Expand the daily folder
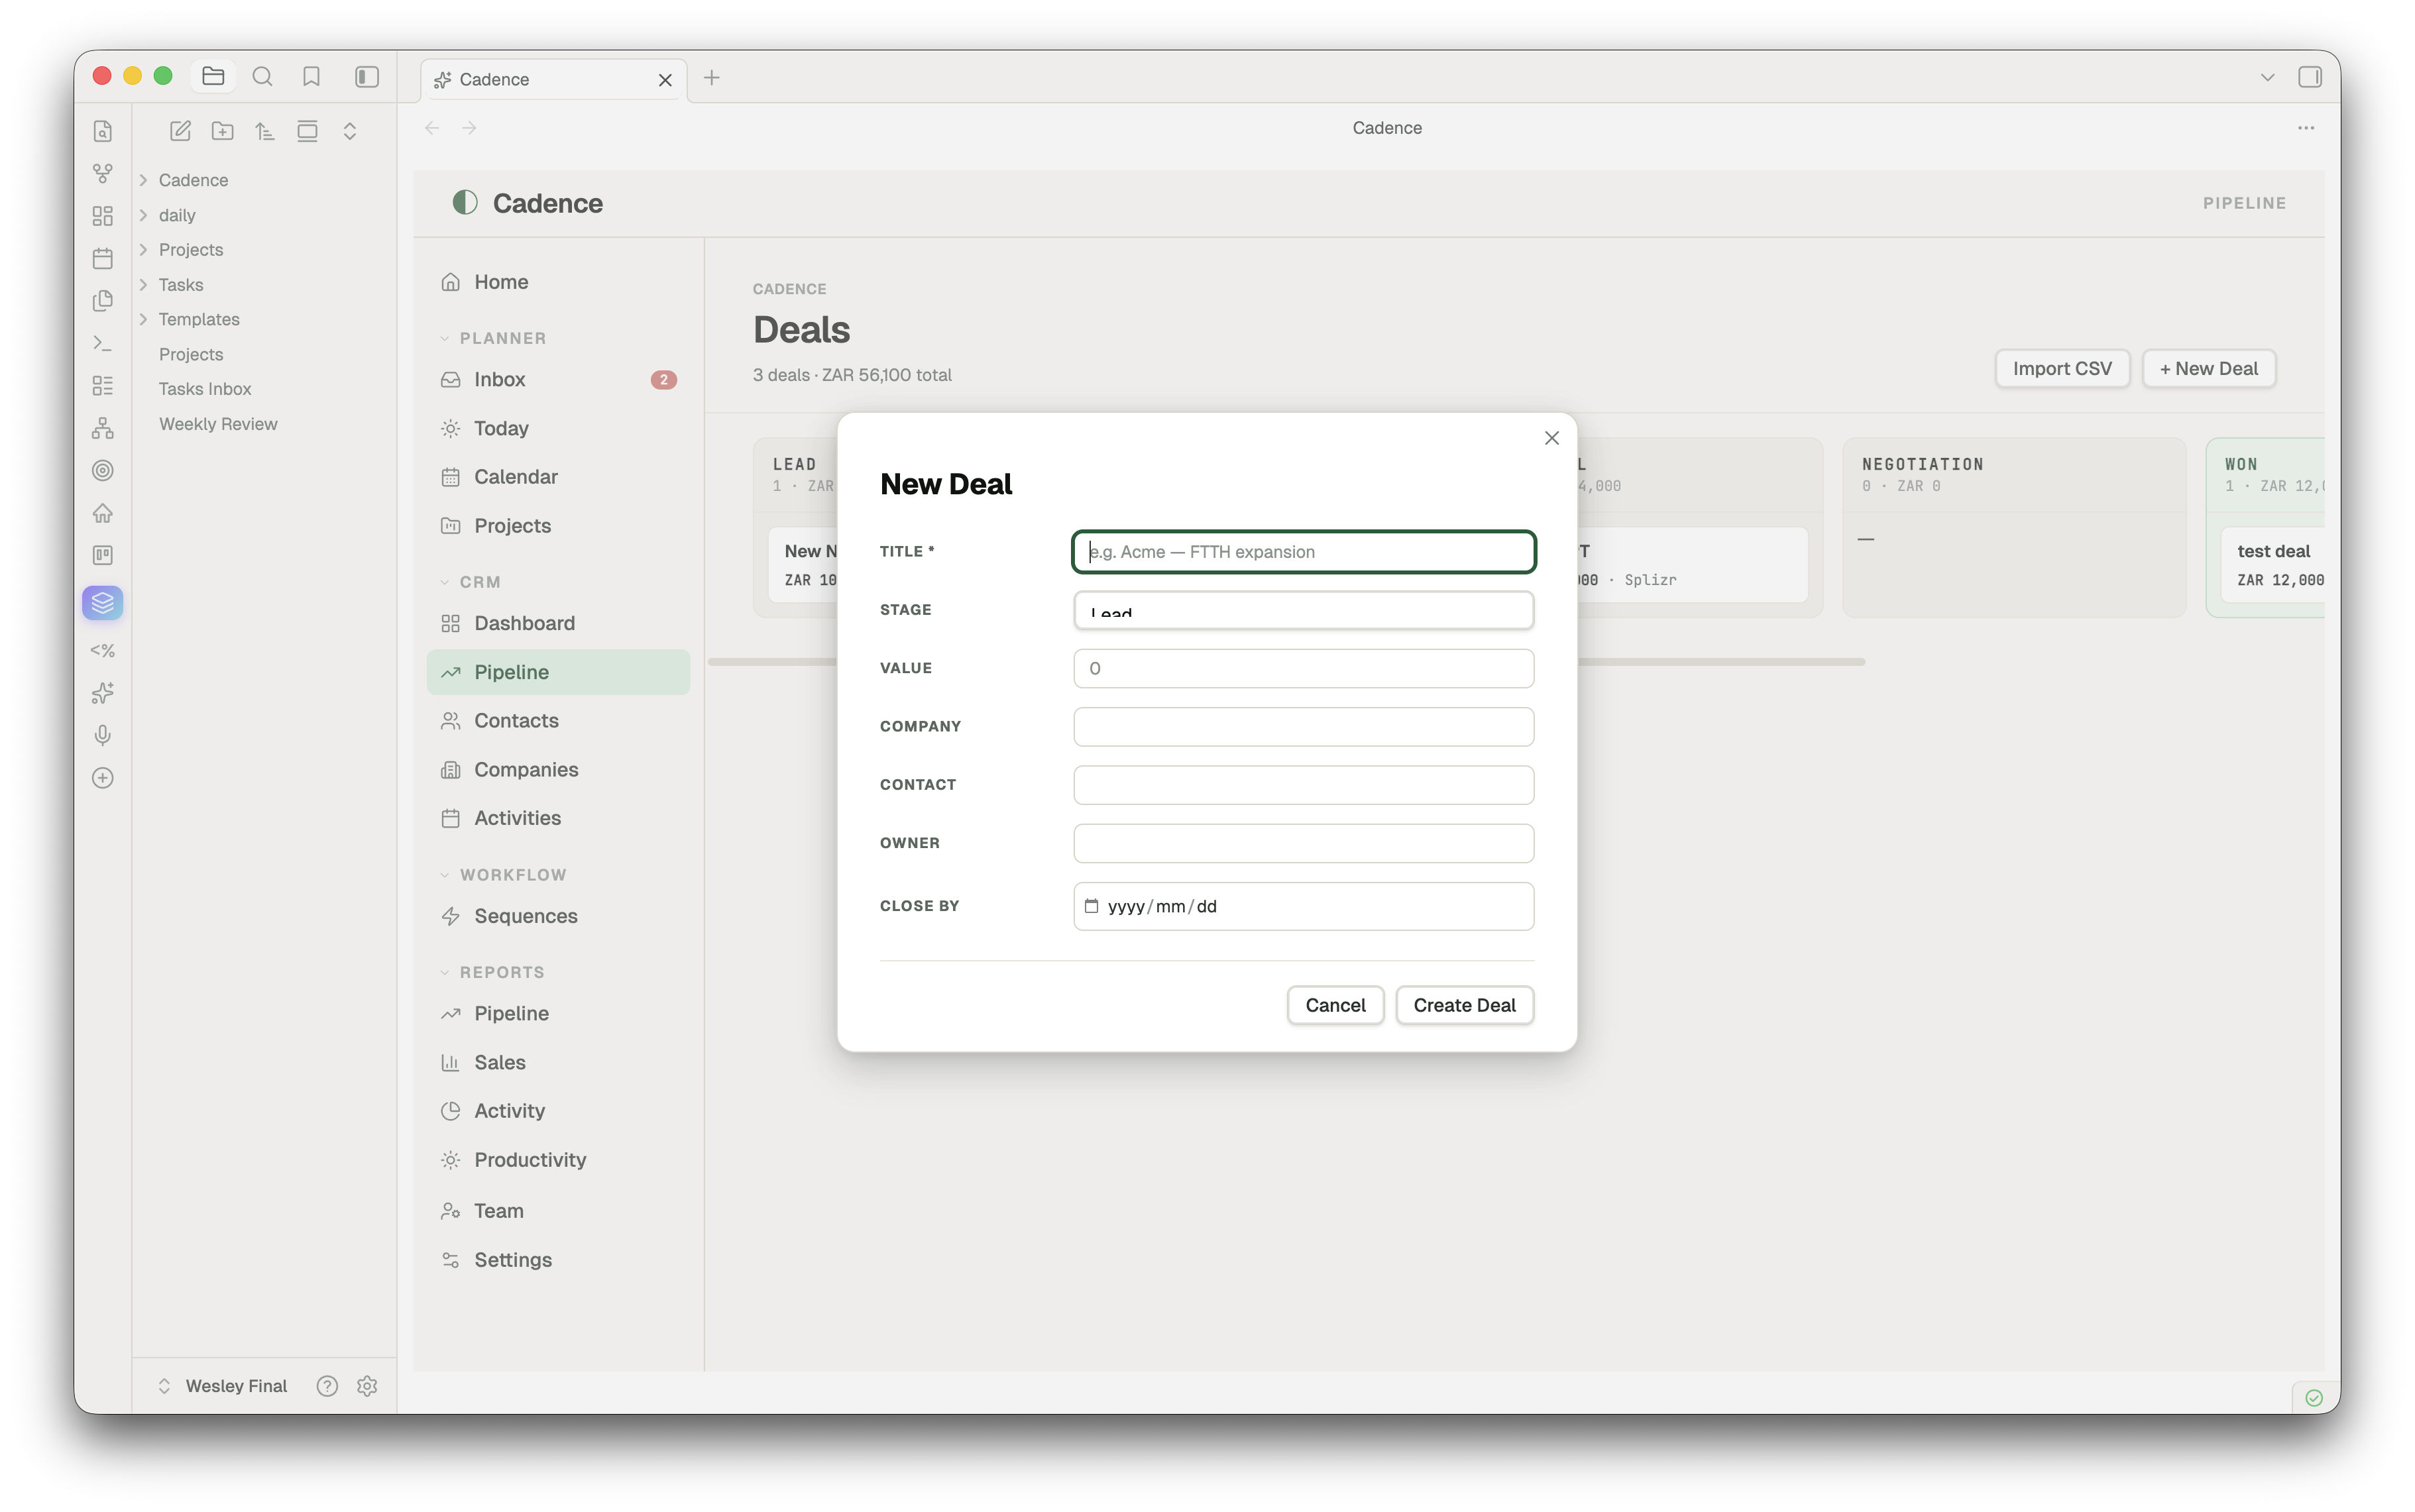Screen dimensions: 2415x1512 143,215
